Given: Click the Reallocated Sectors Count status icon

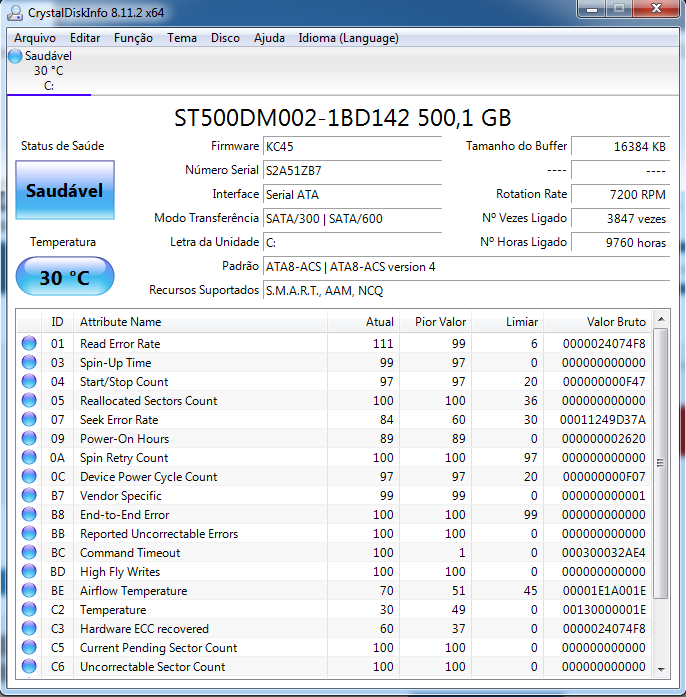Looking at the screenshot, I should 29,401.
